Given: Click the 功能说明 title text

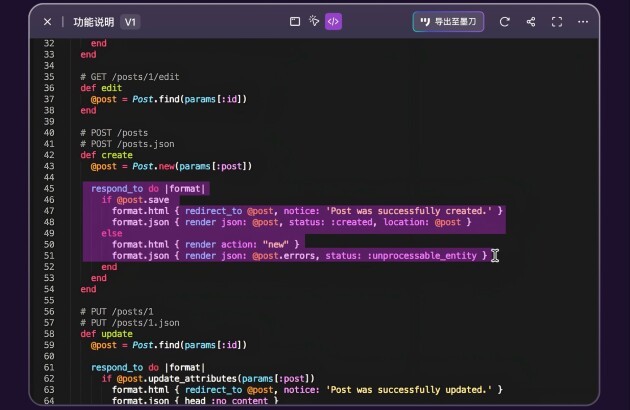Looking at the screenshot, I should point(94,22).
